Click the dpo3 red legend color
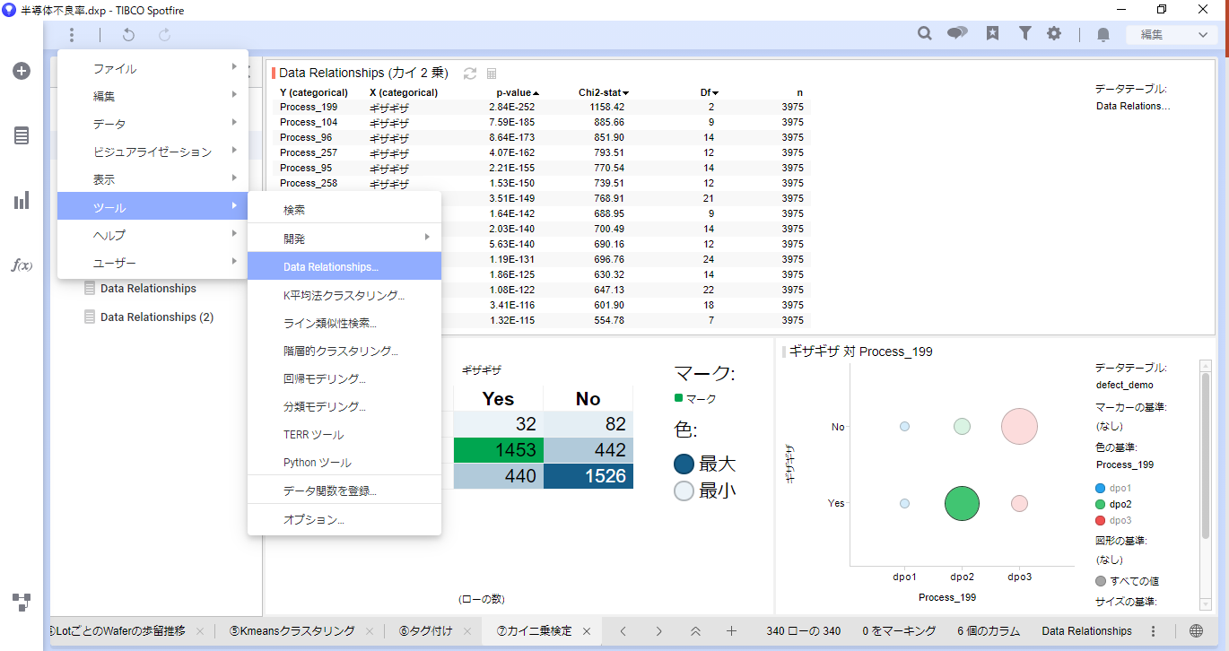The width and height of the screenshot is (1229, 651). tap(1101, 520)
